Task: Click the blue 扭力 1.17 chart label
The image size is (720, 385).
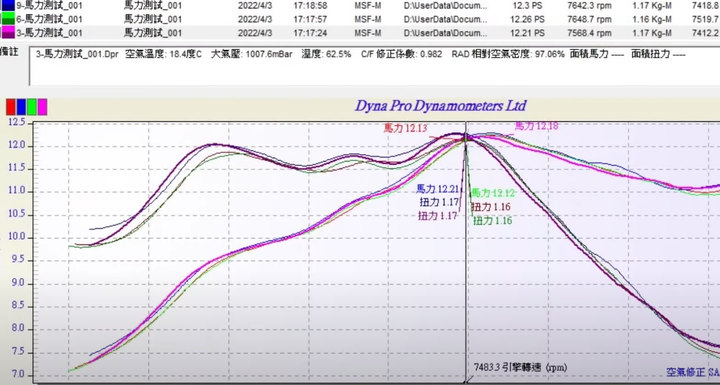Action: (x=439, y=202)
